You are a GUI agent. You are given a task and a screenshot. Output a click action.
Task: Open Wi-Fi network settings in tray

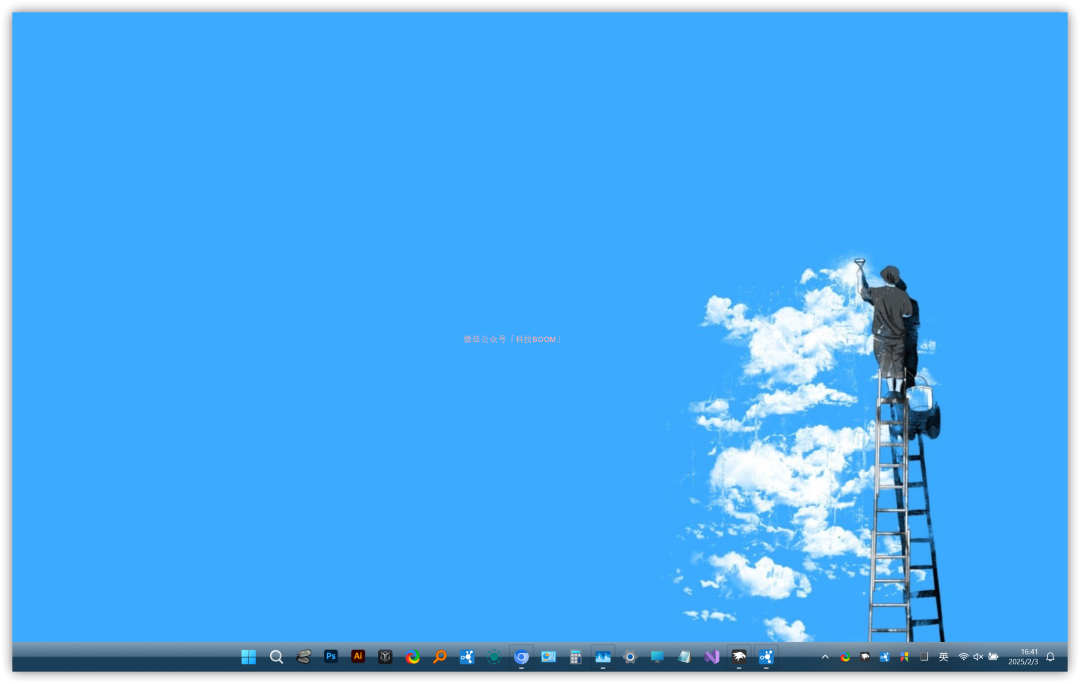964,657
